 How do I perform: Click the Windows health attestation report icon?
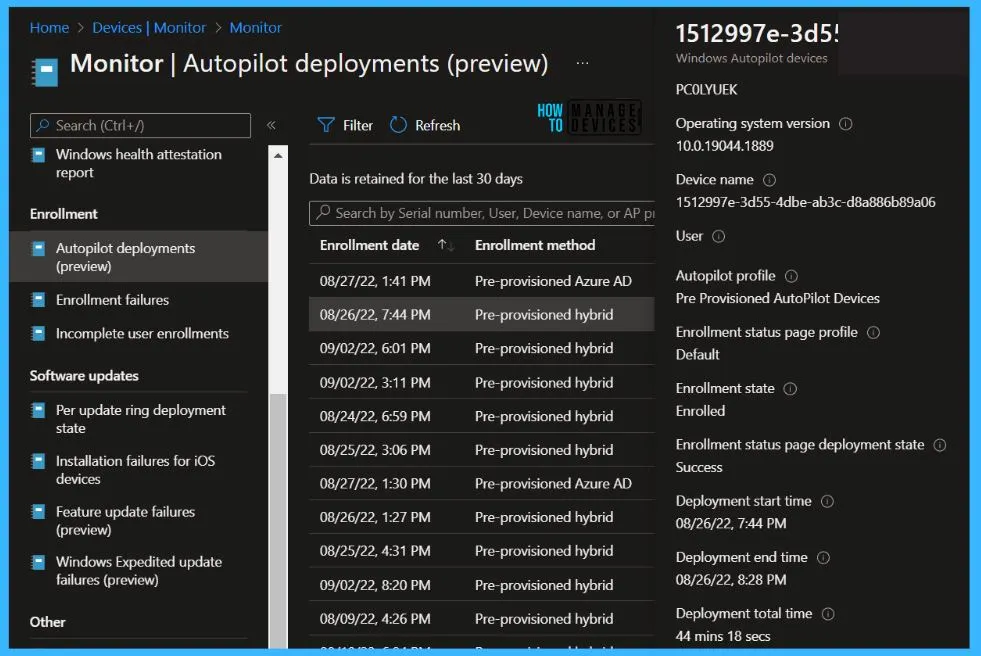click(x=38, y=154)
